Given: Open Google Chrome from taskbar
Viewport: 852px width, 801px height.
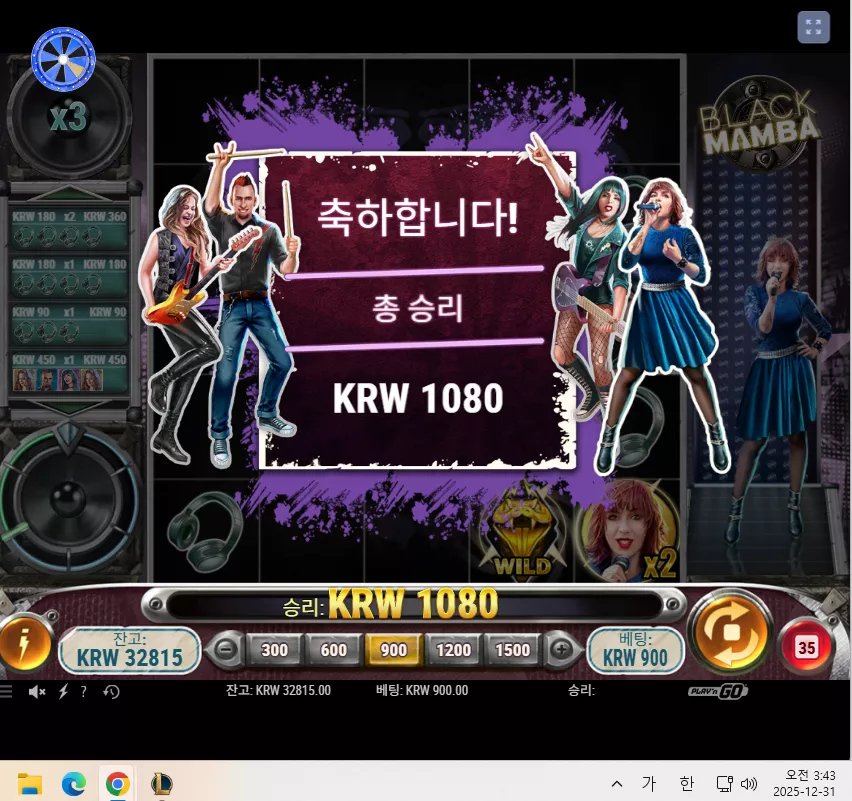Looking at the screenshot, I should [117, 784].
